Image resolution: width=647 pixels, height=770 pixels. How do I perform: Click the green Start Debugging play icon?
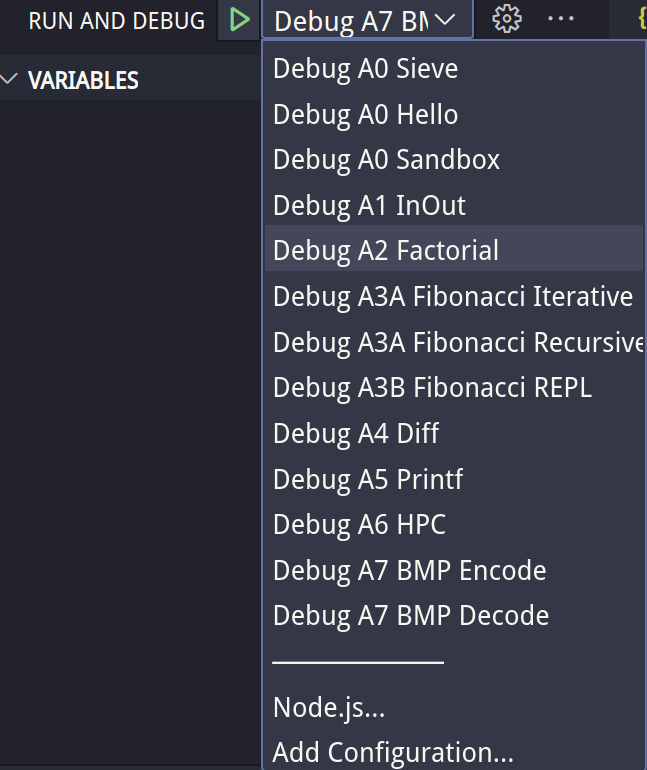239,20
